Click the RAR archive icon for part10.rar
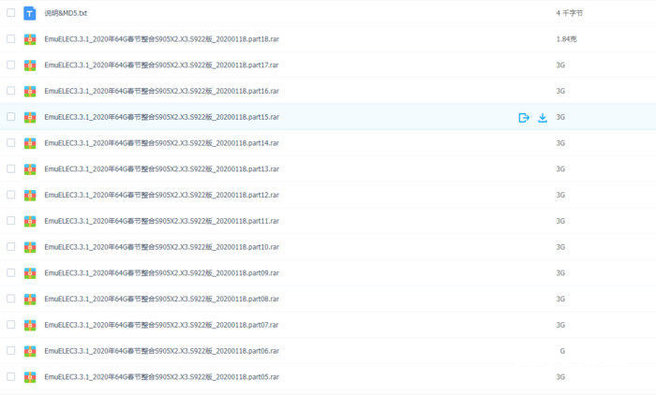Viewport: 656px width, 395px height. click(x=30, y=247)
